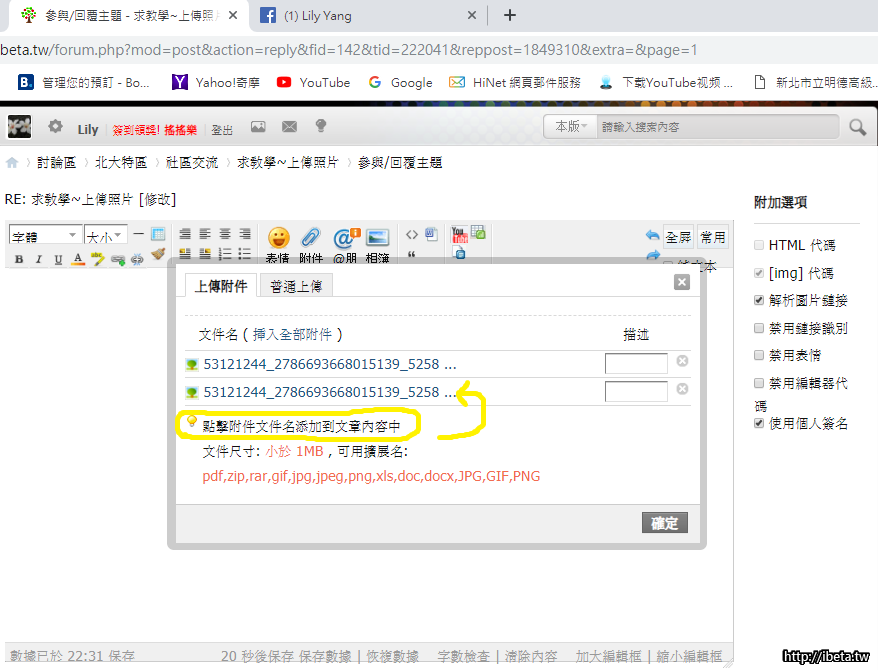Click the paperclip attachment (附件) icon
878x670 pixels.
[311, 239]
